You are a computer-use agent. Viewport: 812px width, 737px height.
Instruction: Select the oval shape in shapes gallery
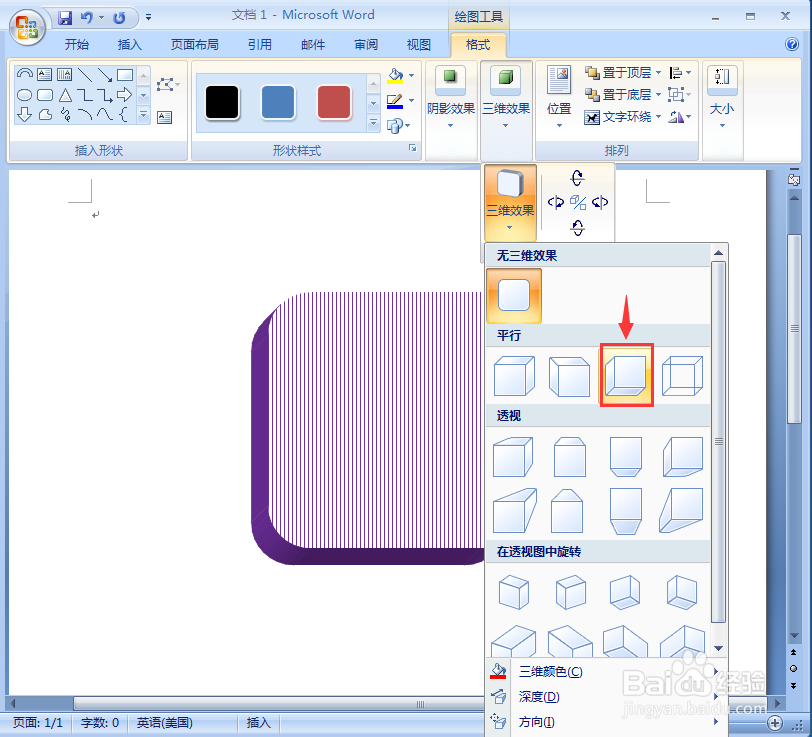pos(24,95)
